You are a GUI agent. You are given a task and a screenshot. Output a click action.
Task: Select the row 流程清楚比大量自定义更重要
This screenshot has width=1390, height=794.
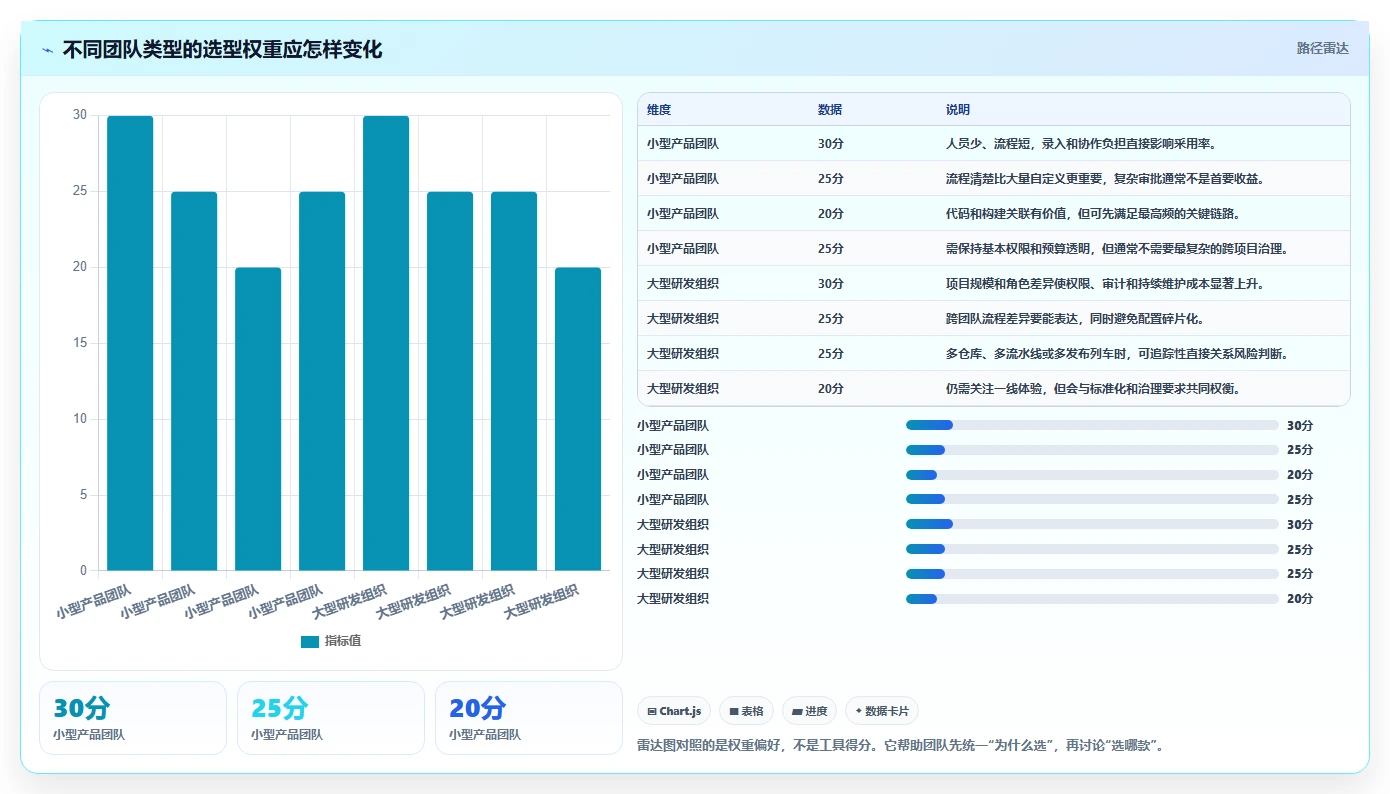click(x=993, y=179)
